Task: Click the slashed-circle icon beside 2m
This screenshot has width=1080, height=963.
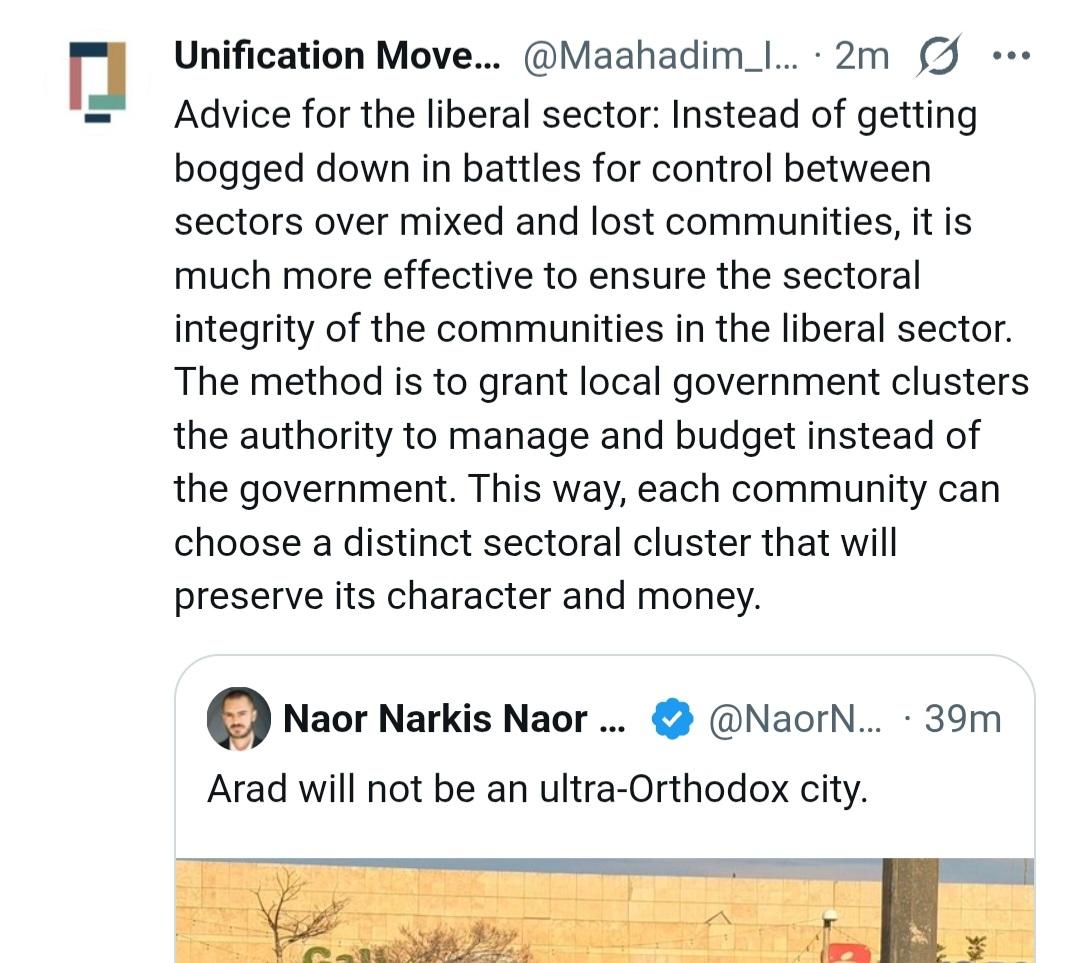Action: point(938,57)
